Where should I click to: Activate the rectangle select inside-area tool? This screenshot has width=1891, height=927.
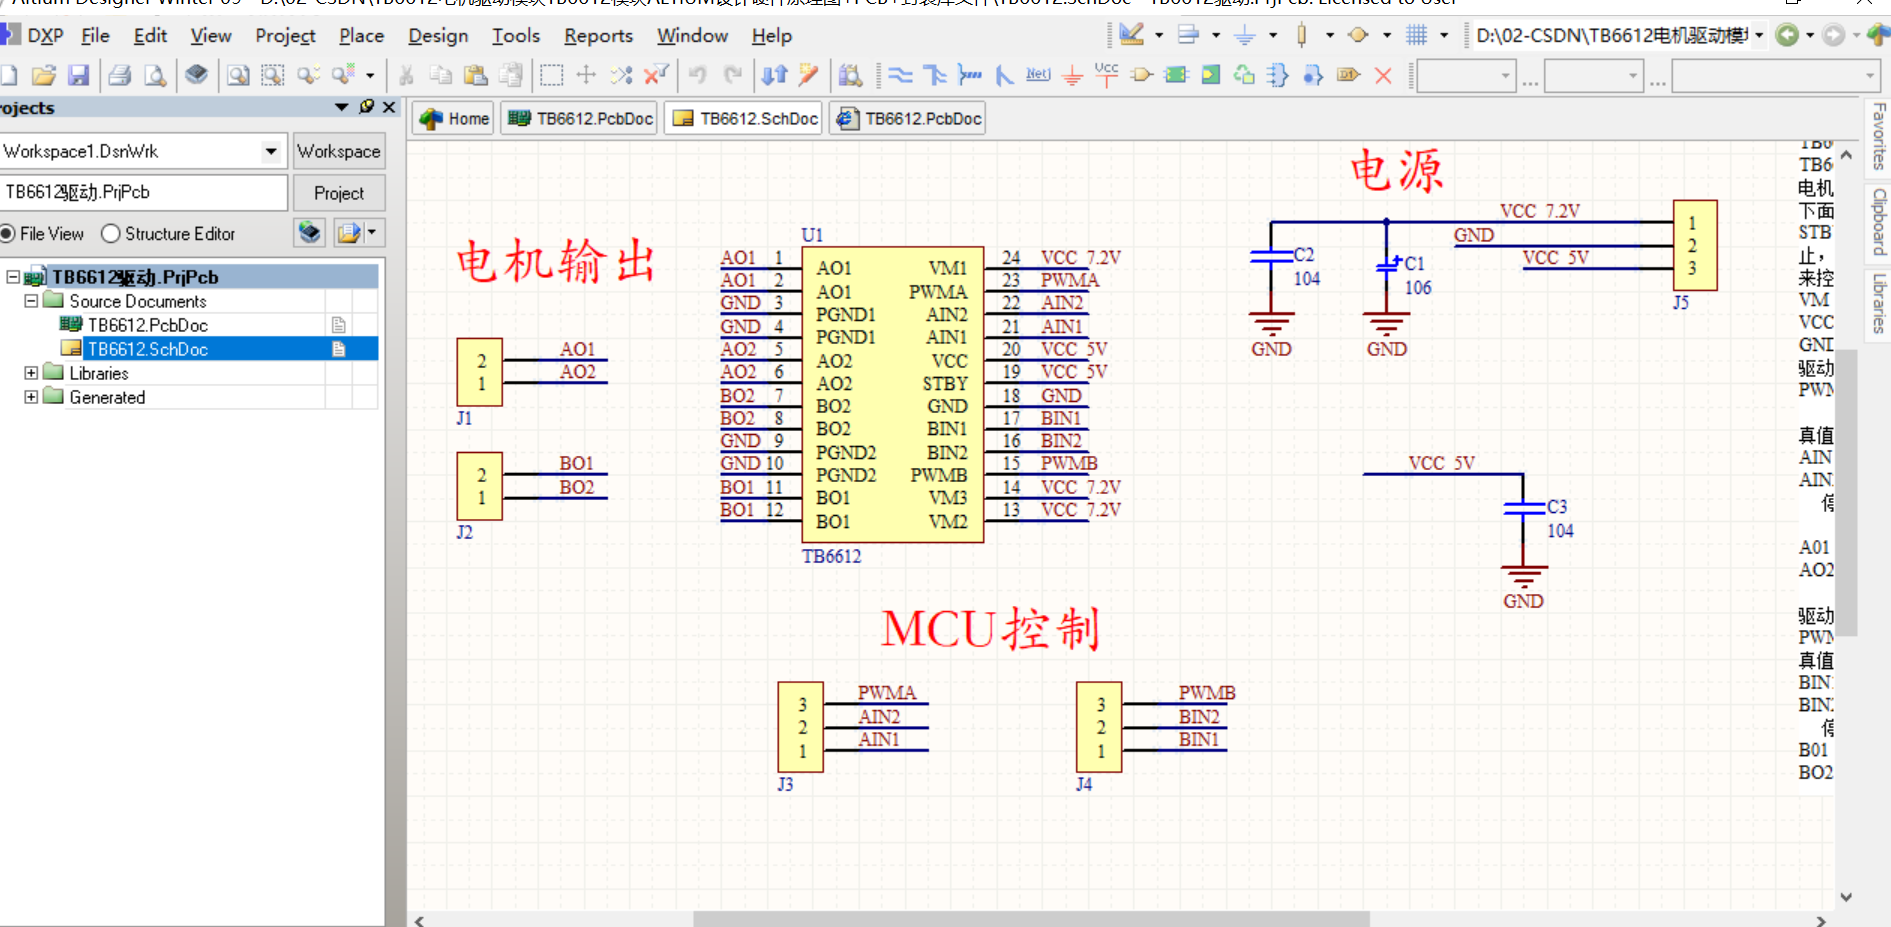(x=551, y=75)
